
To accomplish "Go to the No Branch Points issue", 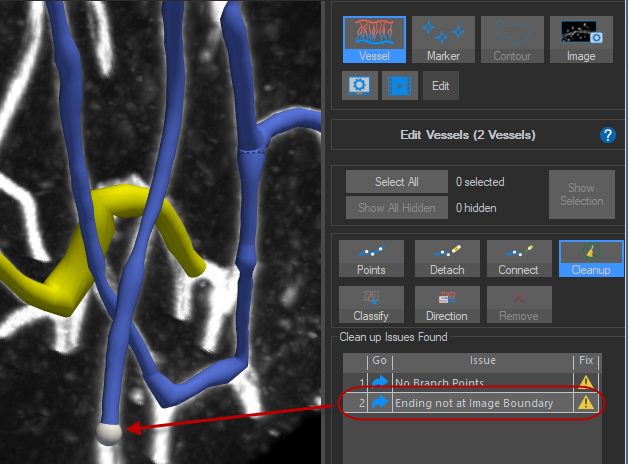I will [x=380, y=383].
